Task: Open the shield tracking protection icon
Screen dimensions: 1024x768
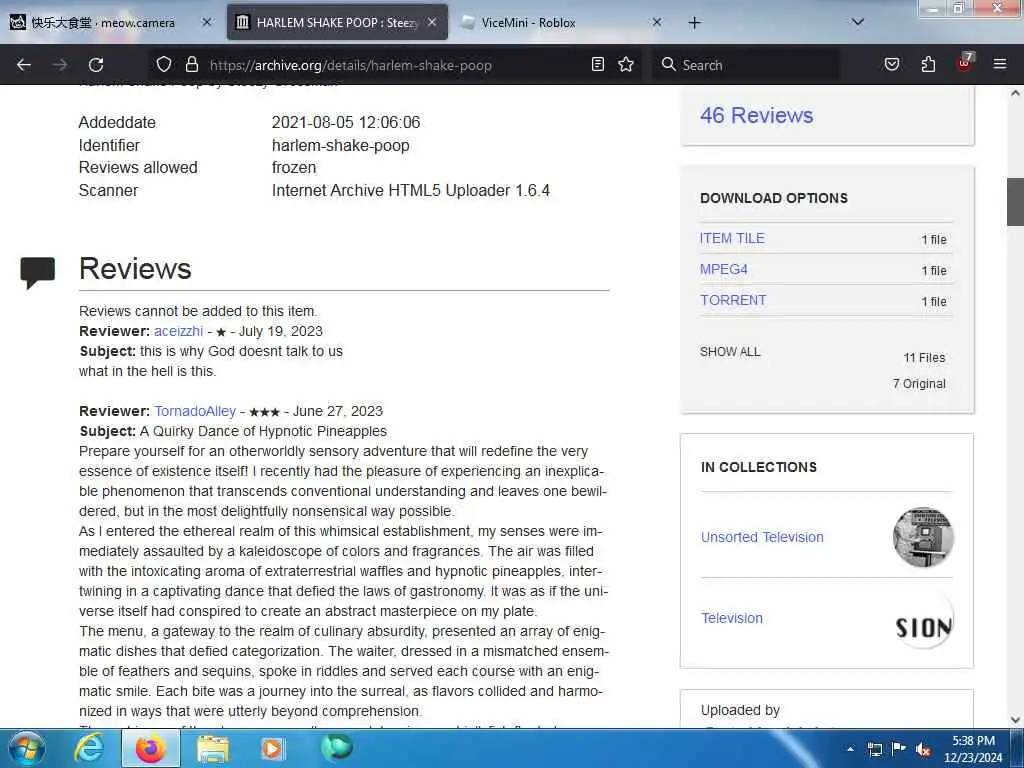Action: [164, 64]
